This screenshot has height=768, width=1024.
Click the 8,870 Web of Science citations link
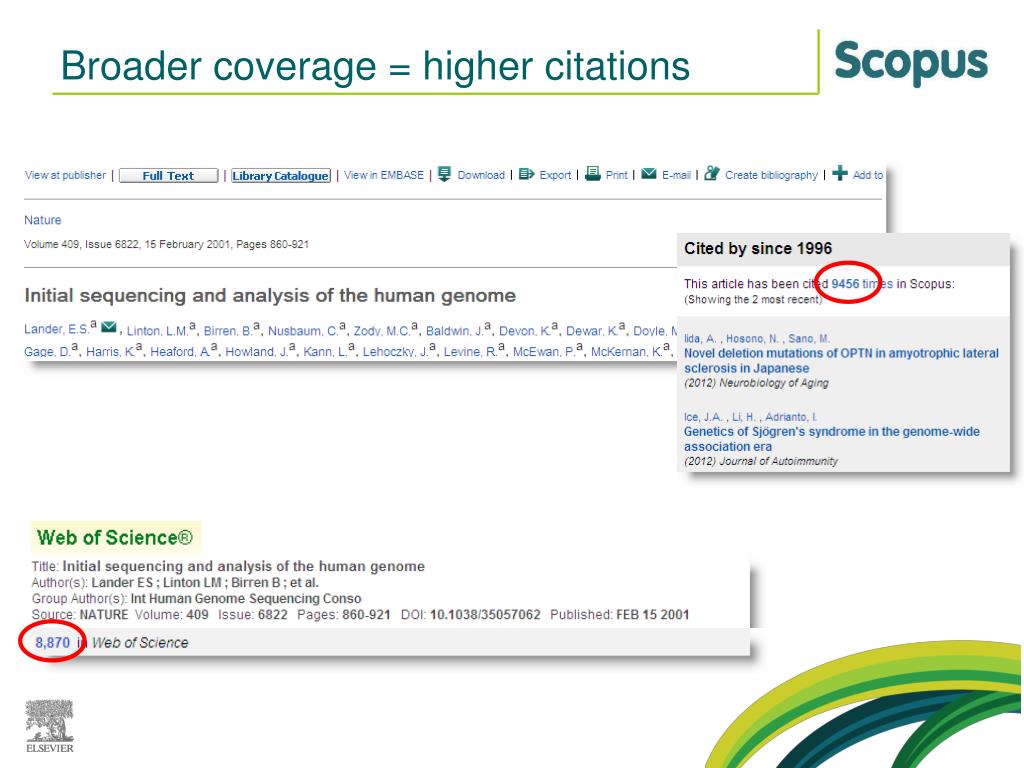click(52, 643)
